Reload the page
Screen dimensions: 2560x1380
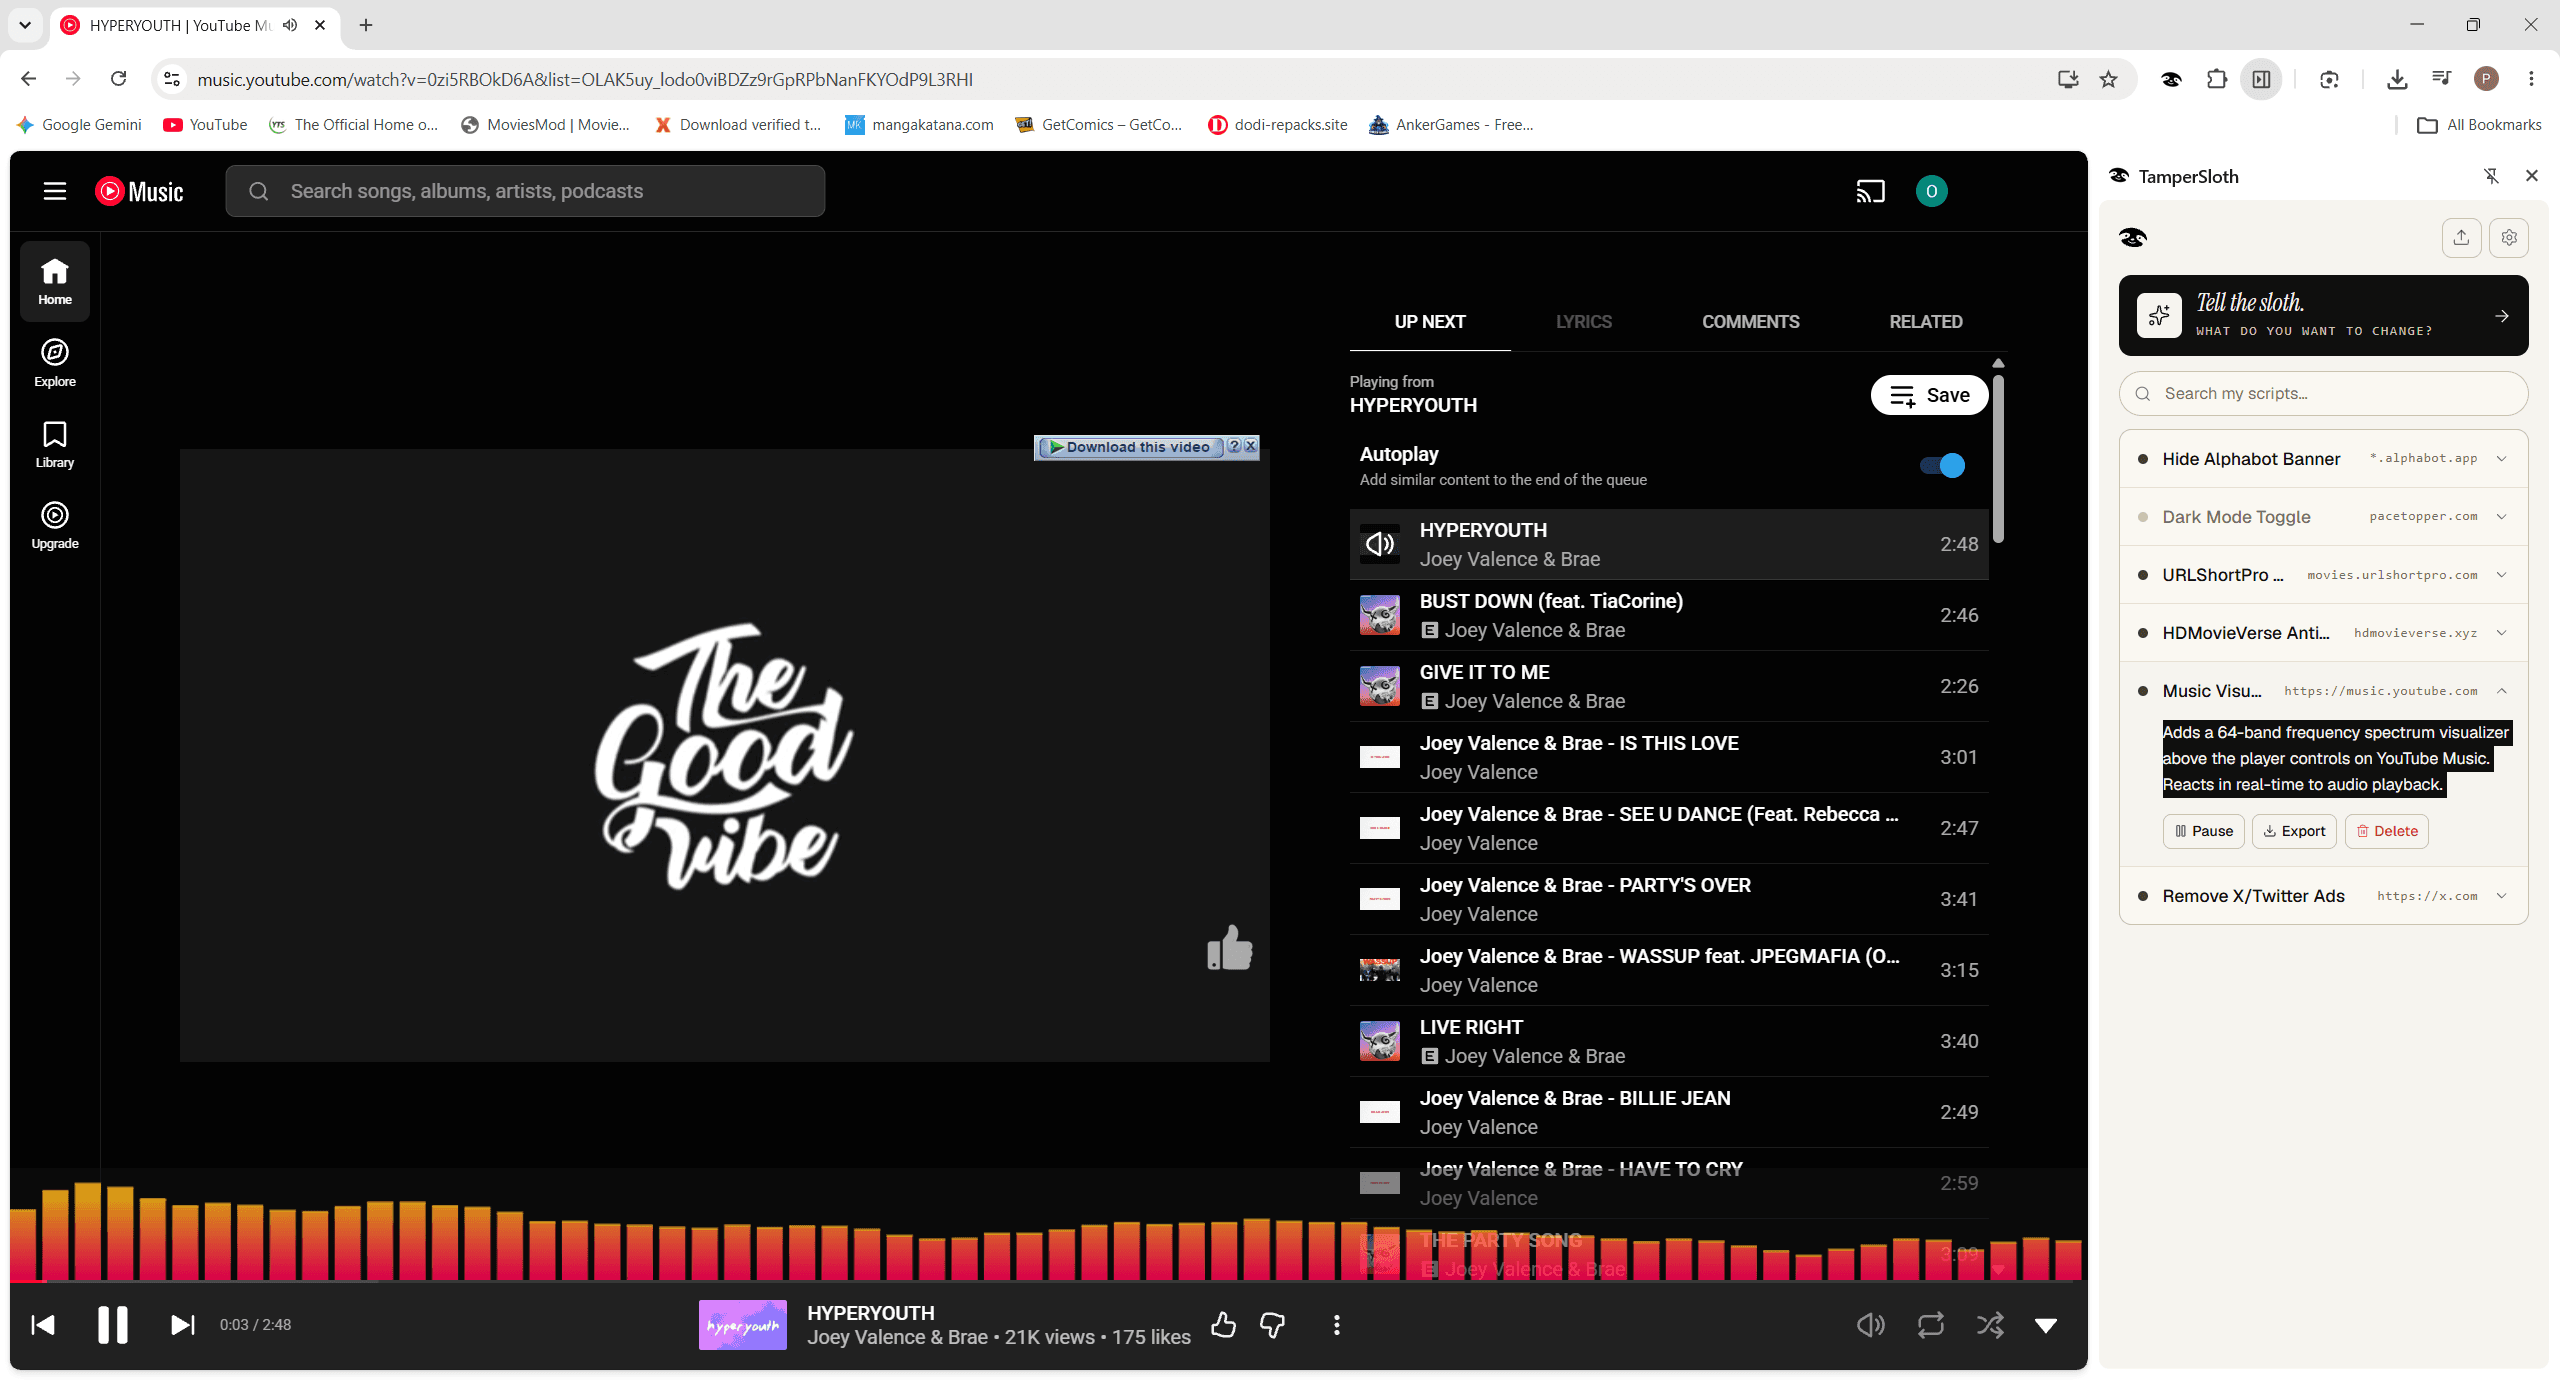118,79
